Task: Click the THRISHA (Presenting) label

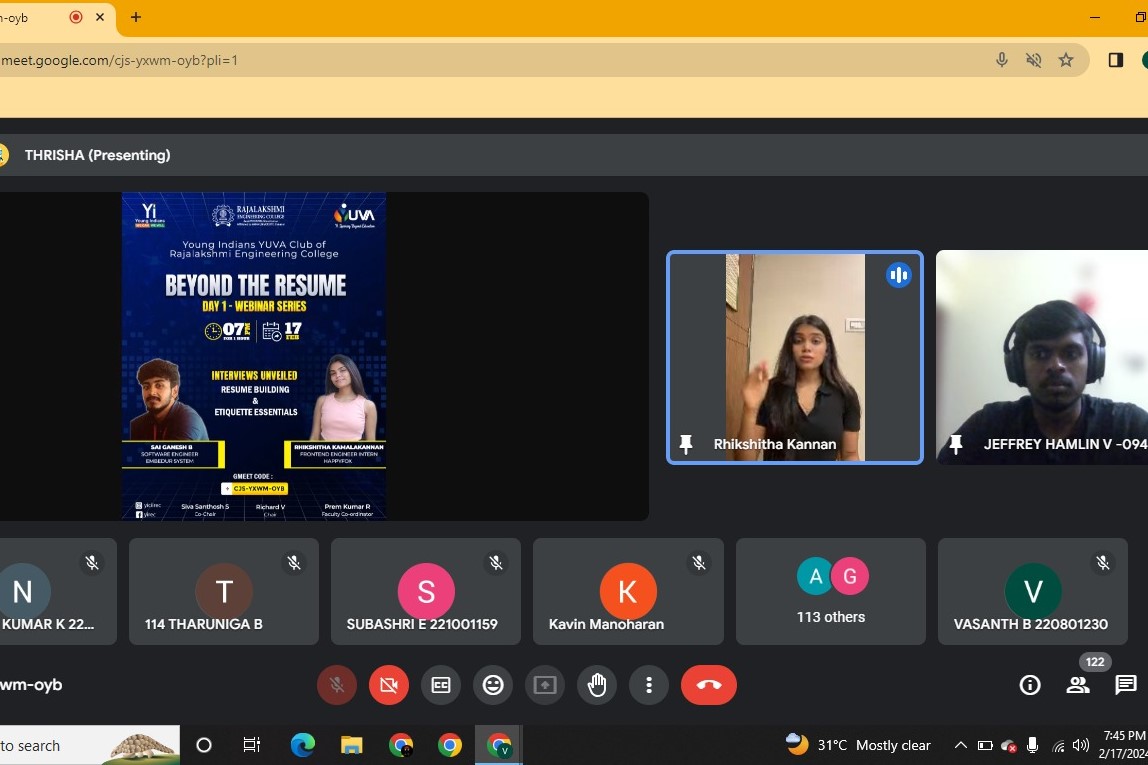Action: click(97, 155)
